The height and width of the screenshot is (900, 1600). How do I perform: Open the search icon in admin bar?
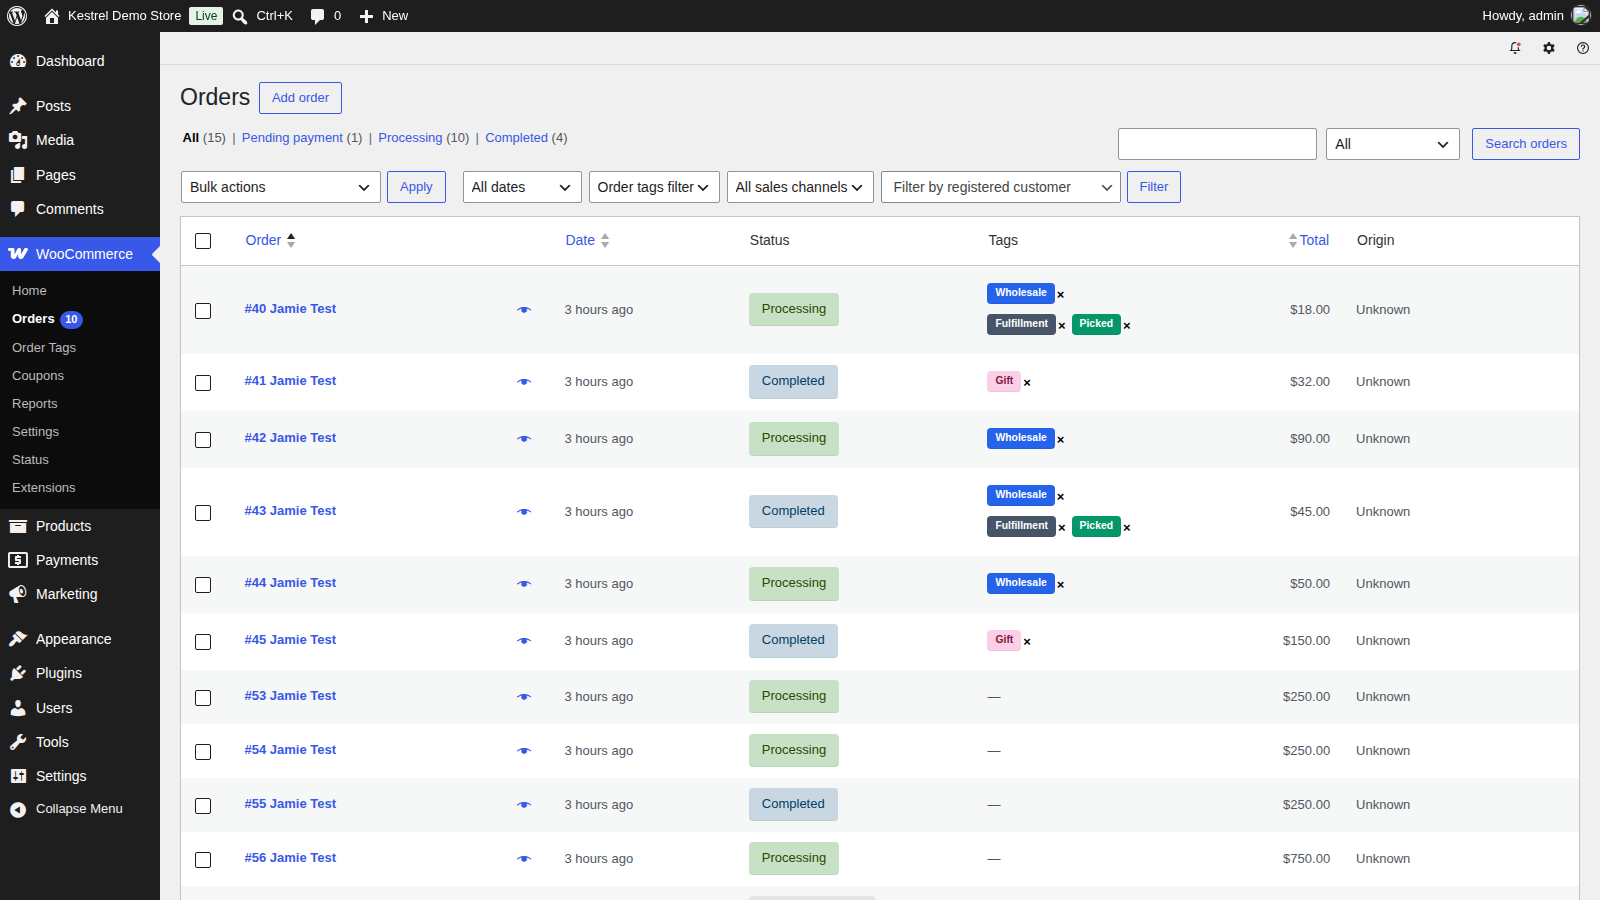point(240,16)
